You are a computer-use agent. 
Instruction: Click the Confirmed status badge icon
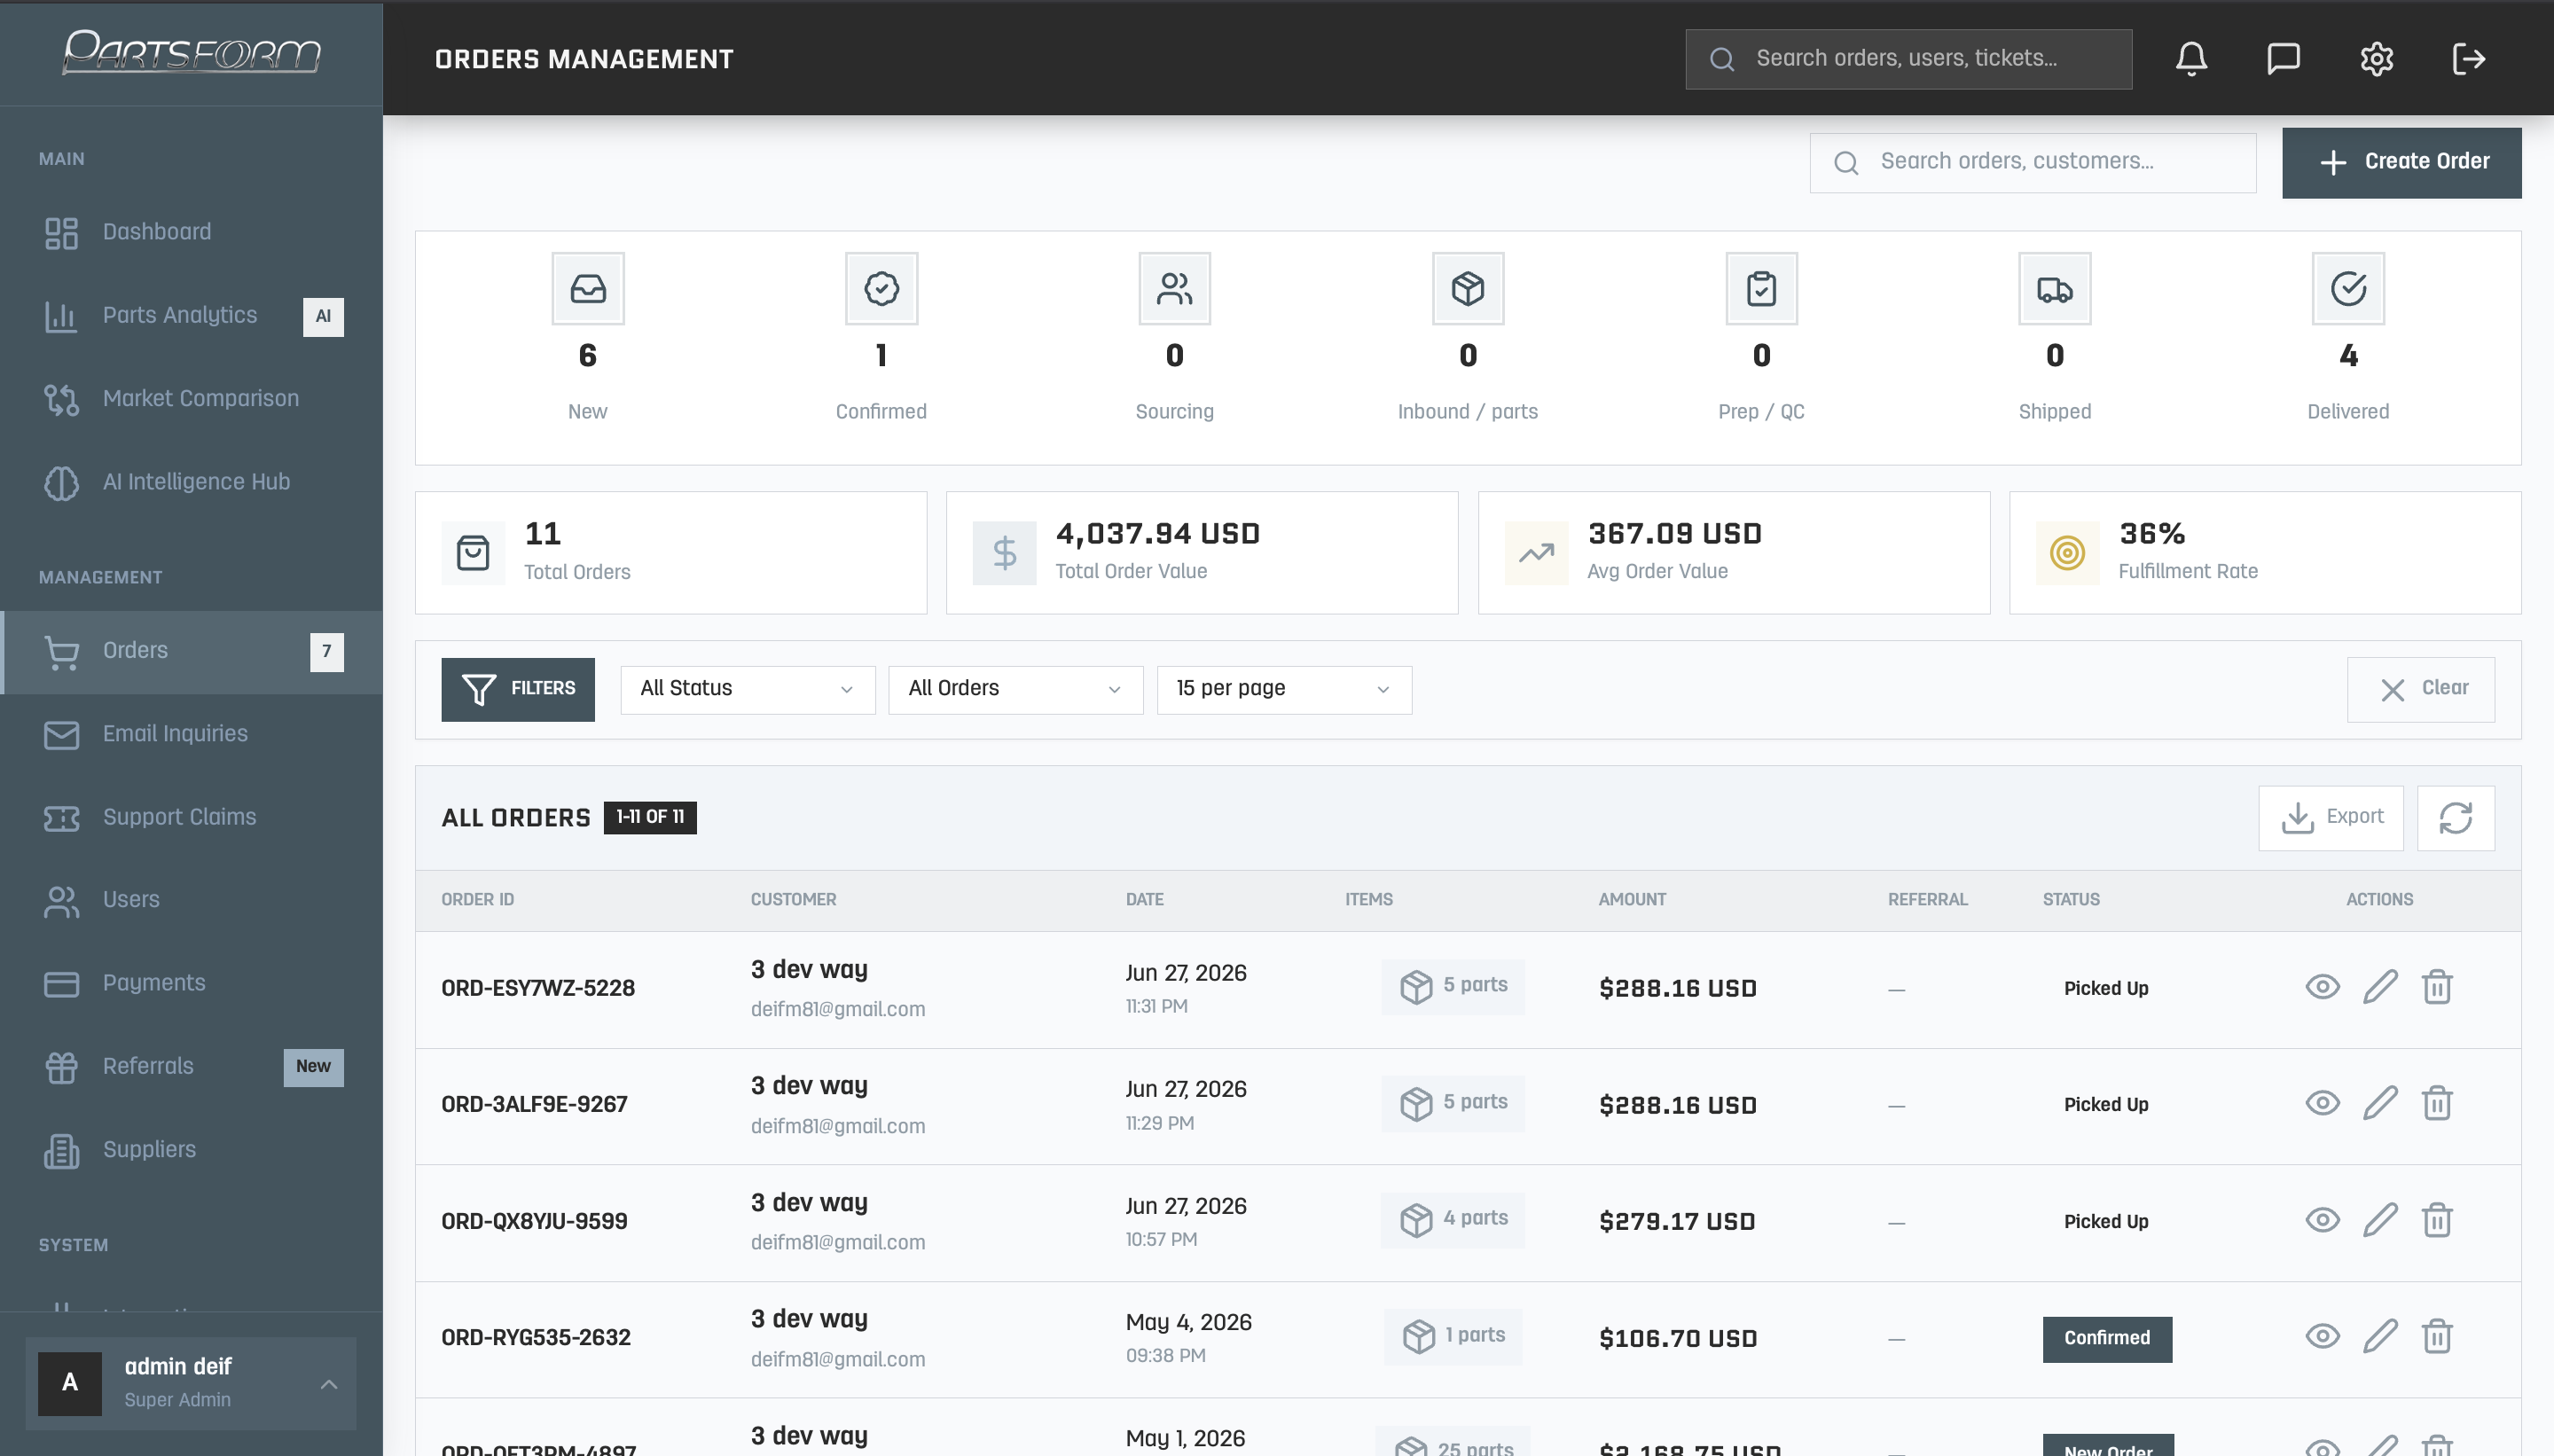[881, 289]
